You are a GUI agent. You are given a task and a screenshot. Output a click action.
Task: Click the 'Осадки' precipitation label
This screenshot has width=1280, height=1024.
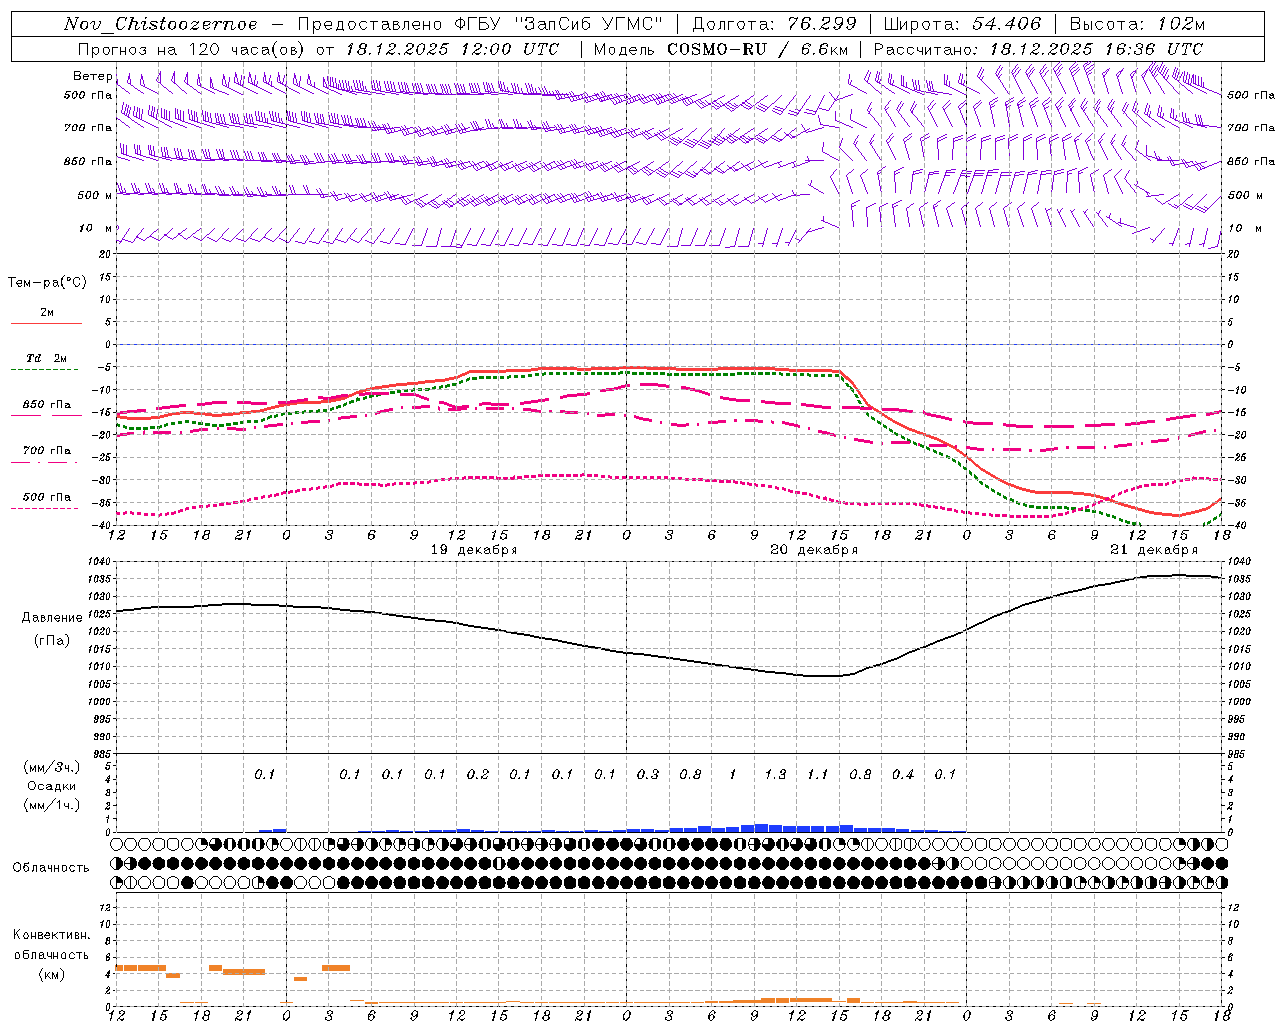tap(51, 786)
